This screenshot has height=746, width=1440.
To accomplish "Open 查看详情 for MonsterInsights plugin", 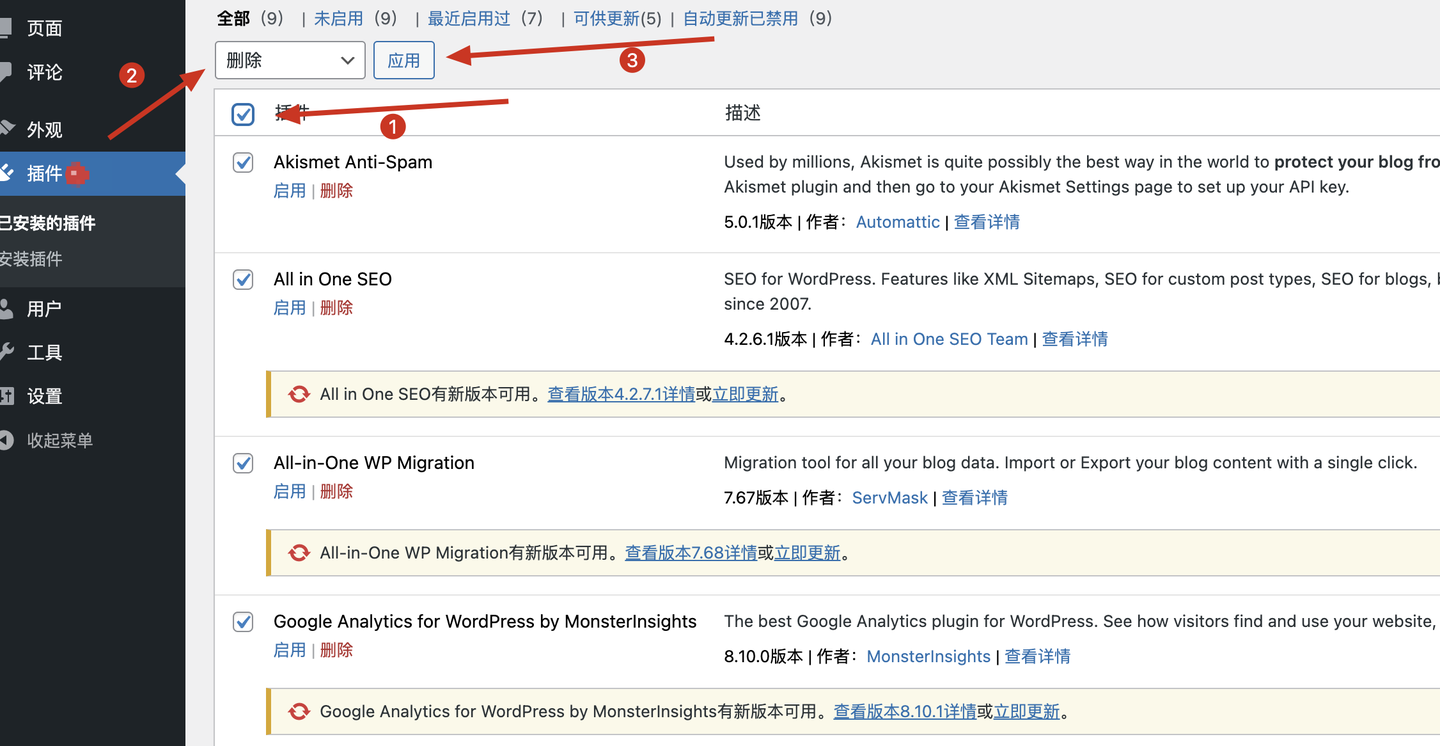I will pos(1038,656).
